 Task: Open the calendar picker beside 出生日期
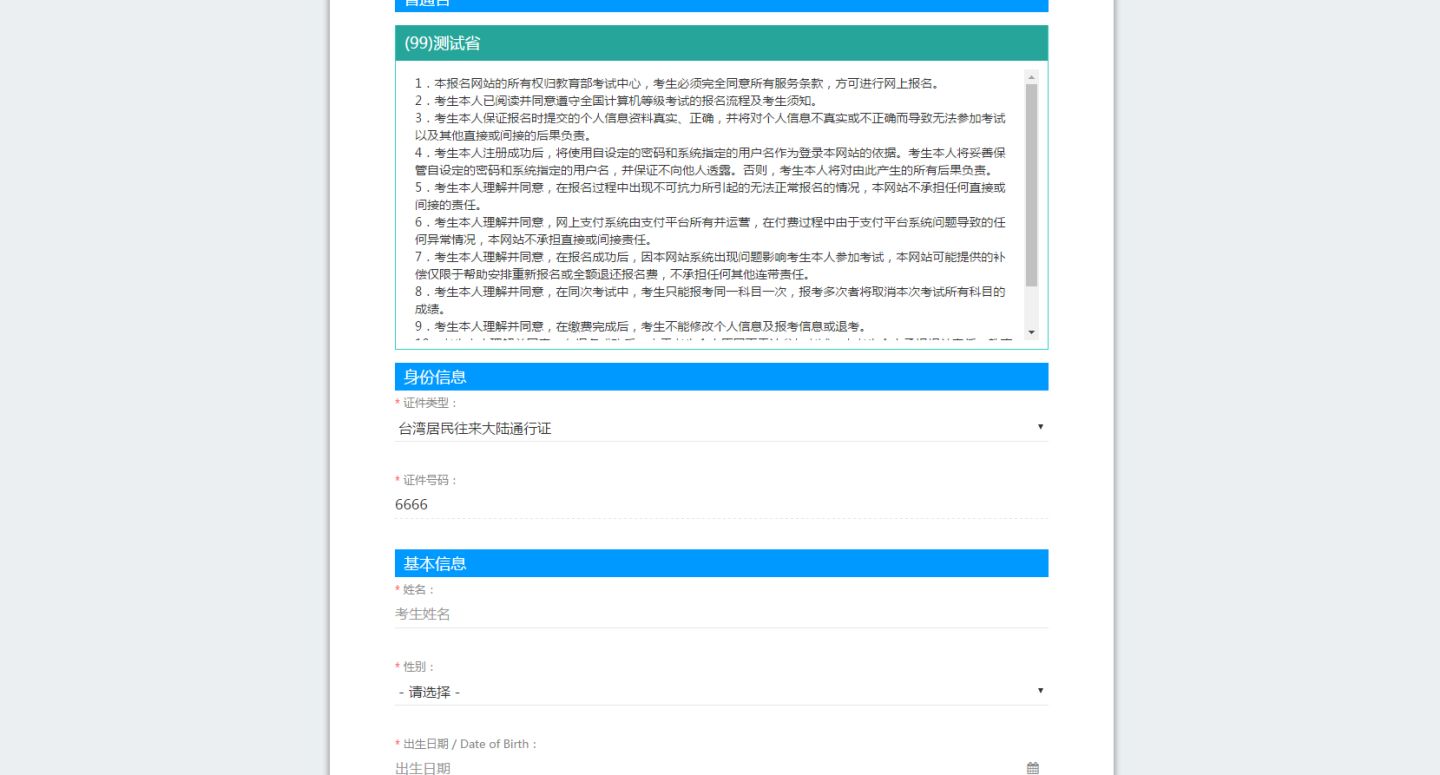[1032, 766]
